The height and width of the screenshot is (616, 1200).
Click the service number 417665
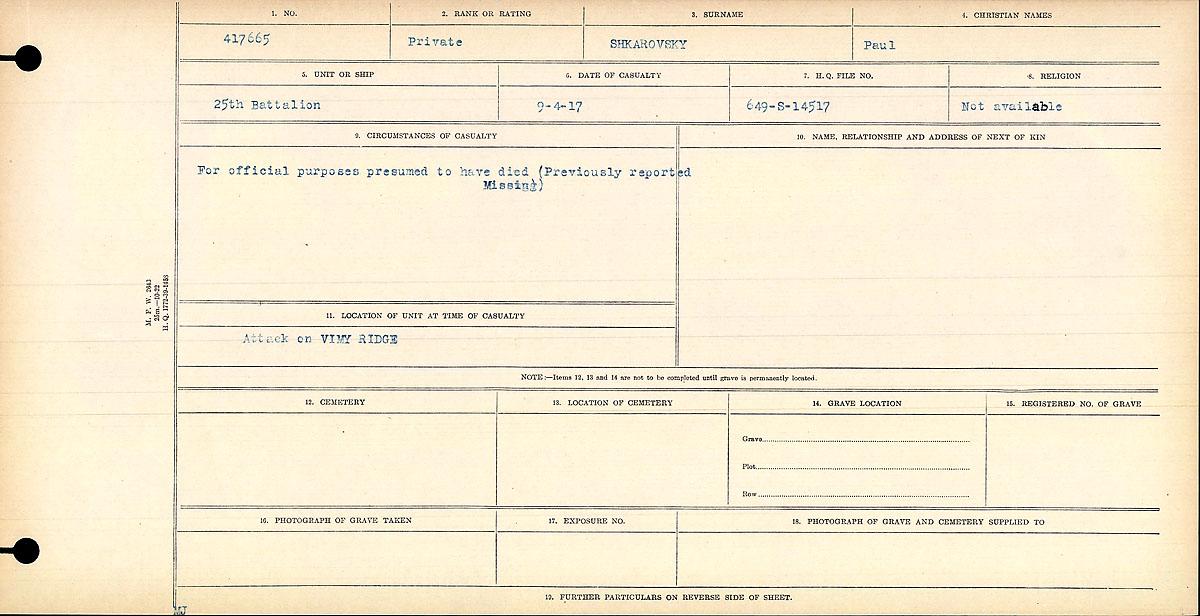[x=247, y=41]
